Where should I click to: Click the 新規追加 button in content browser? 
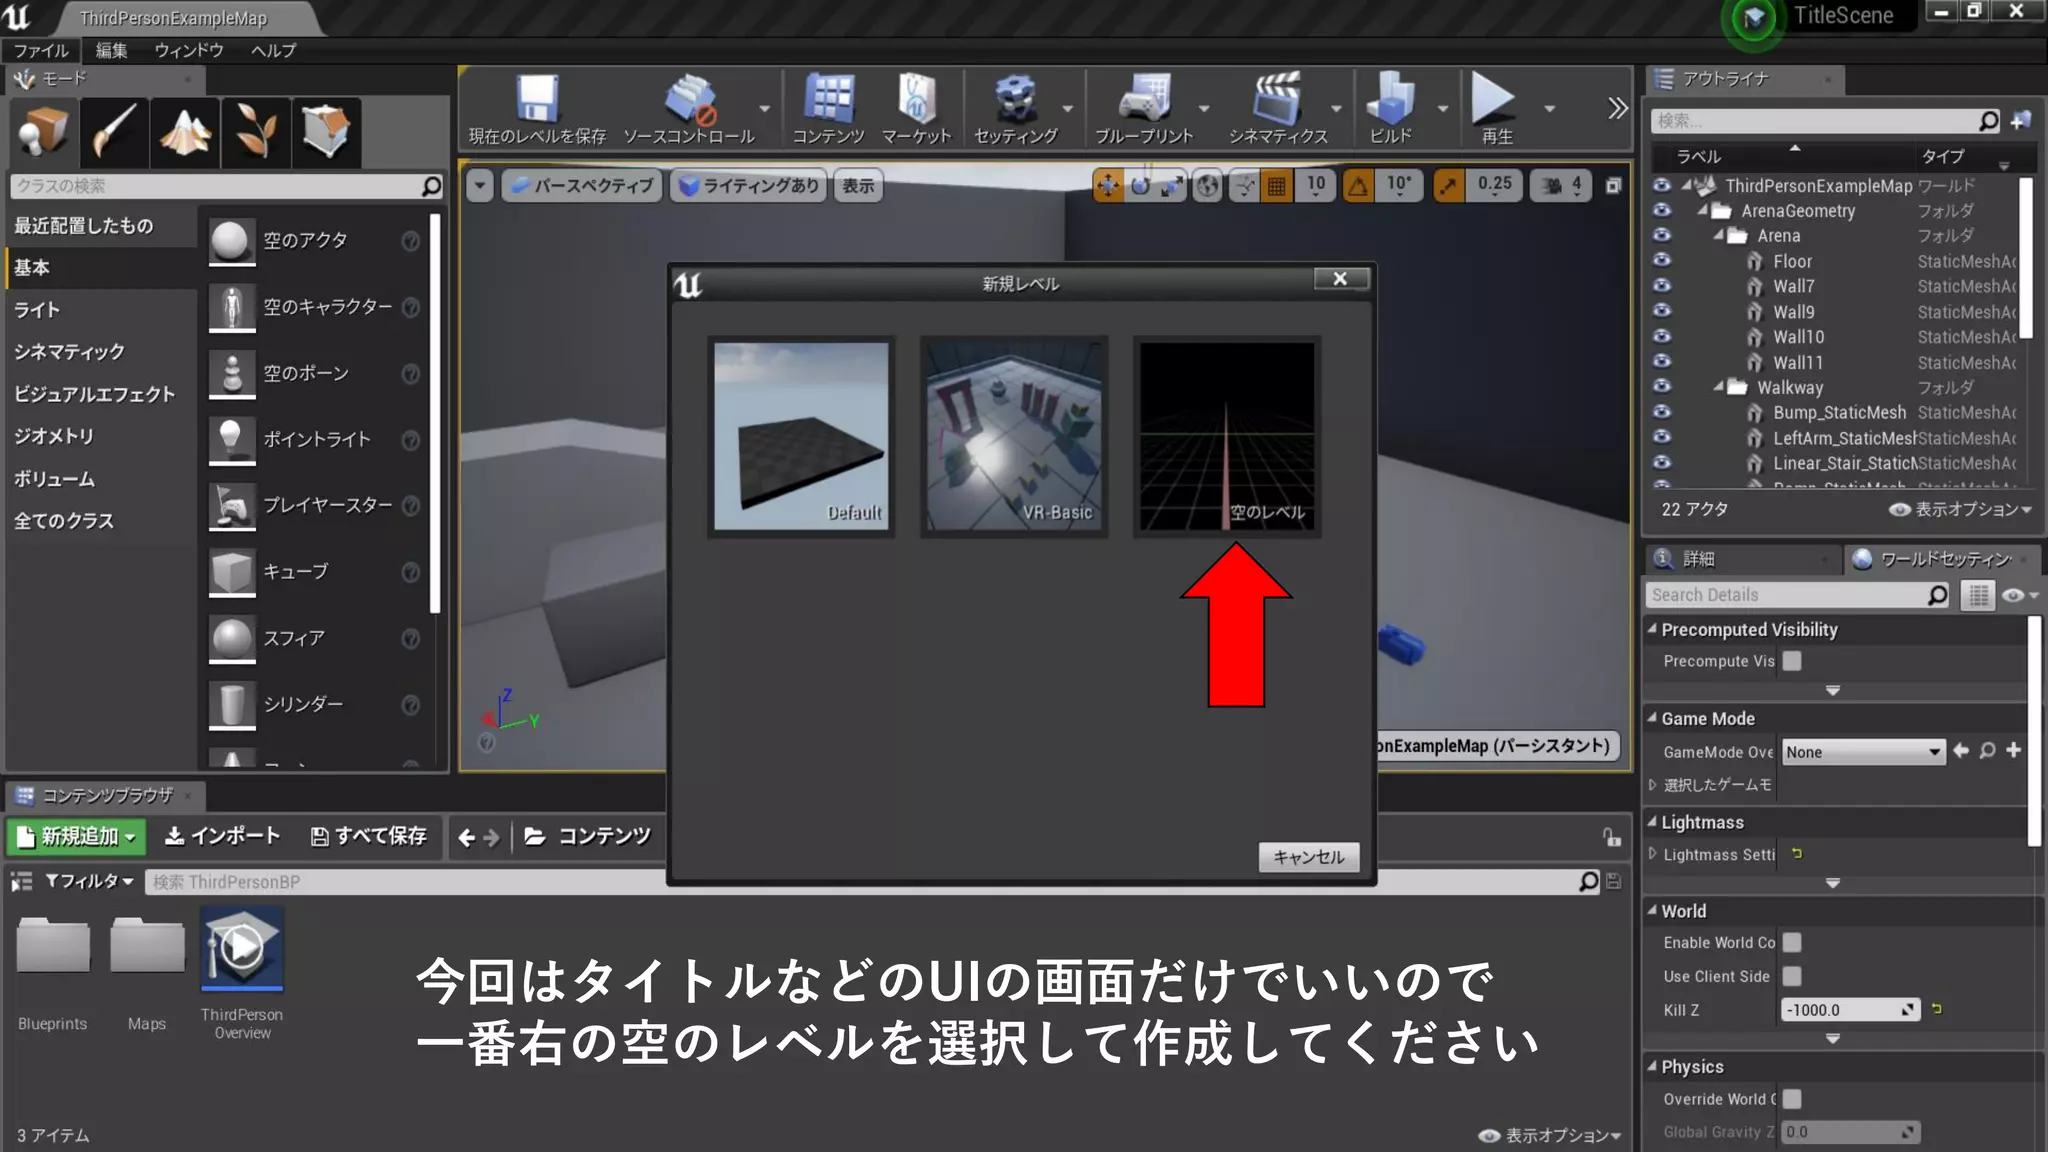(76, 836)
